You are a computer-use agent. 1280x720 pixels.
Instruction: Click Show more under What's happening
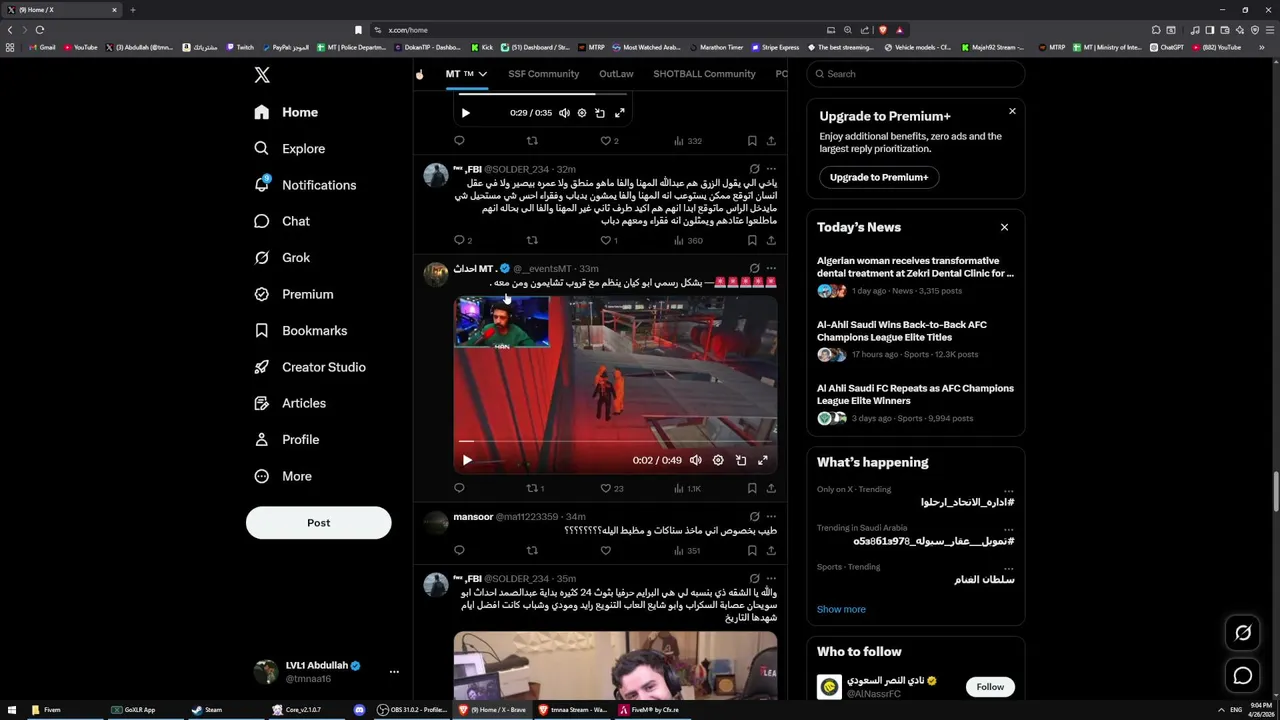point(841,609)
